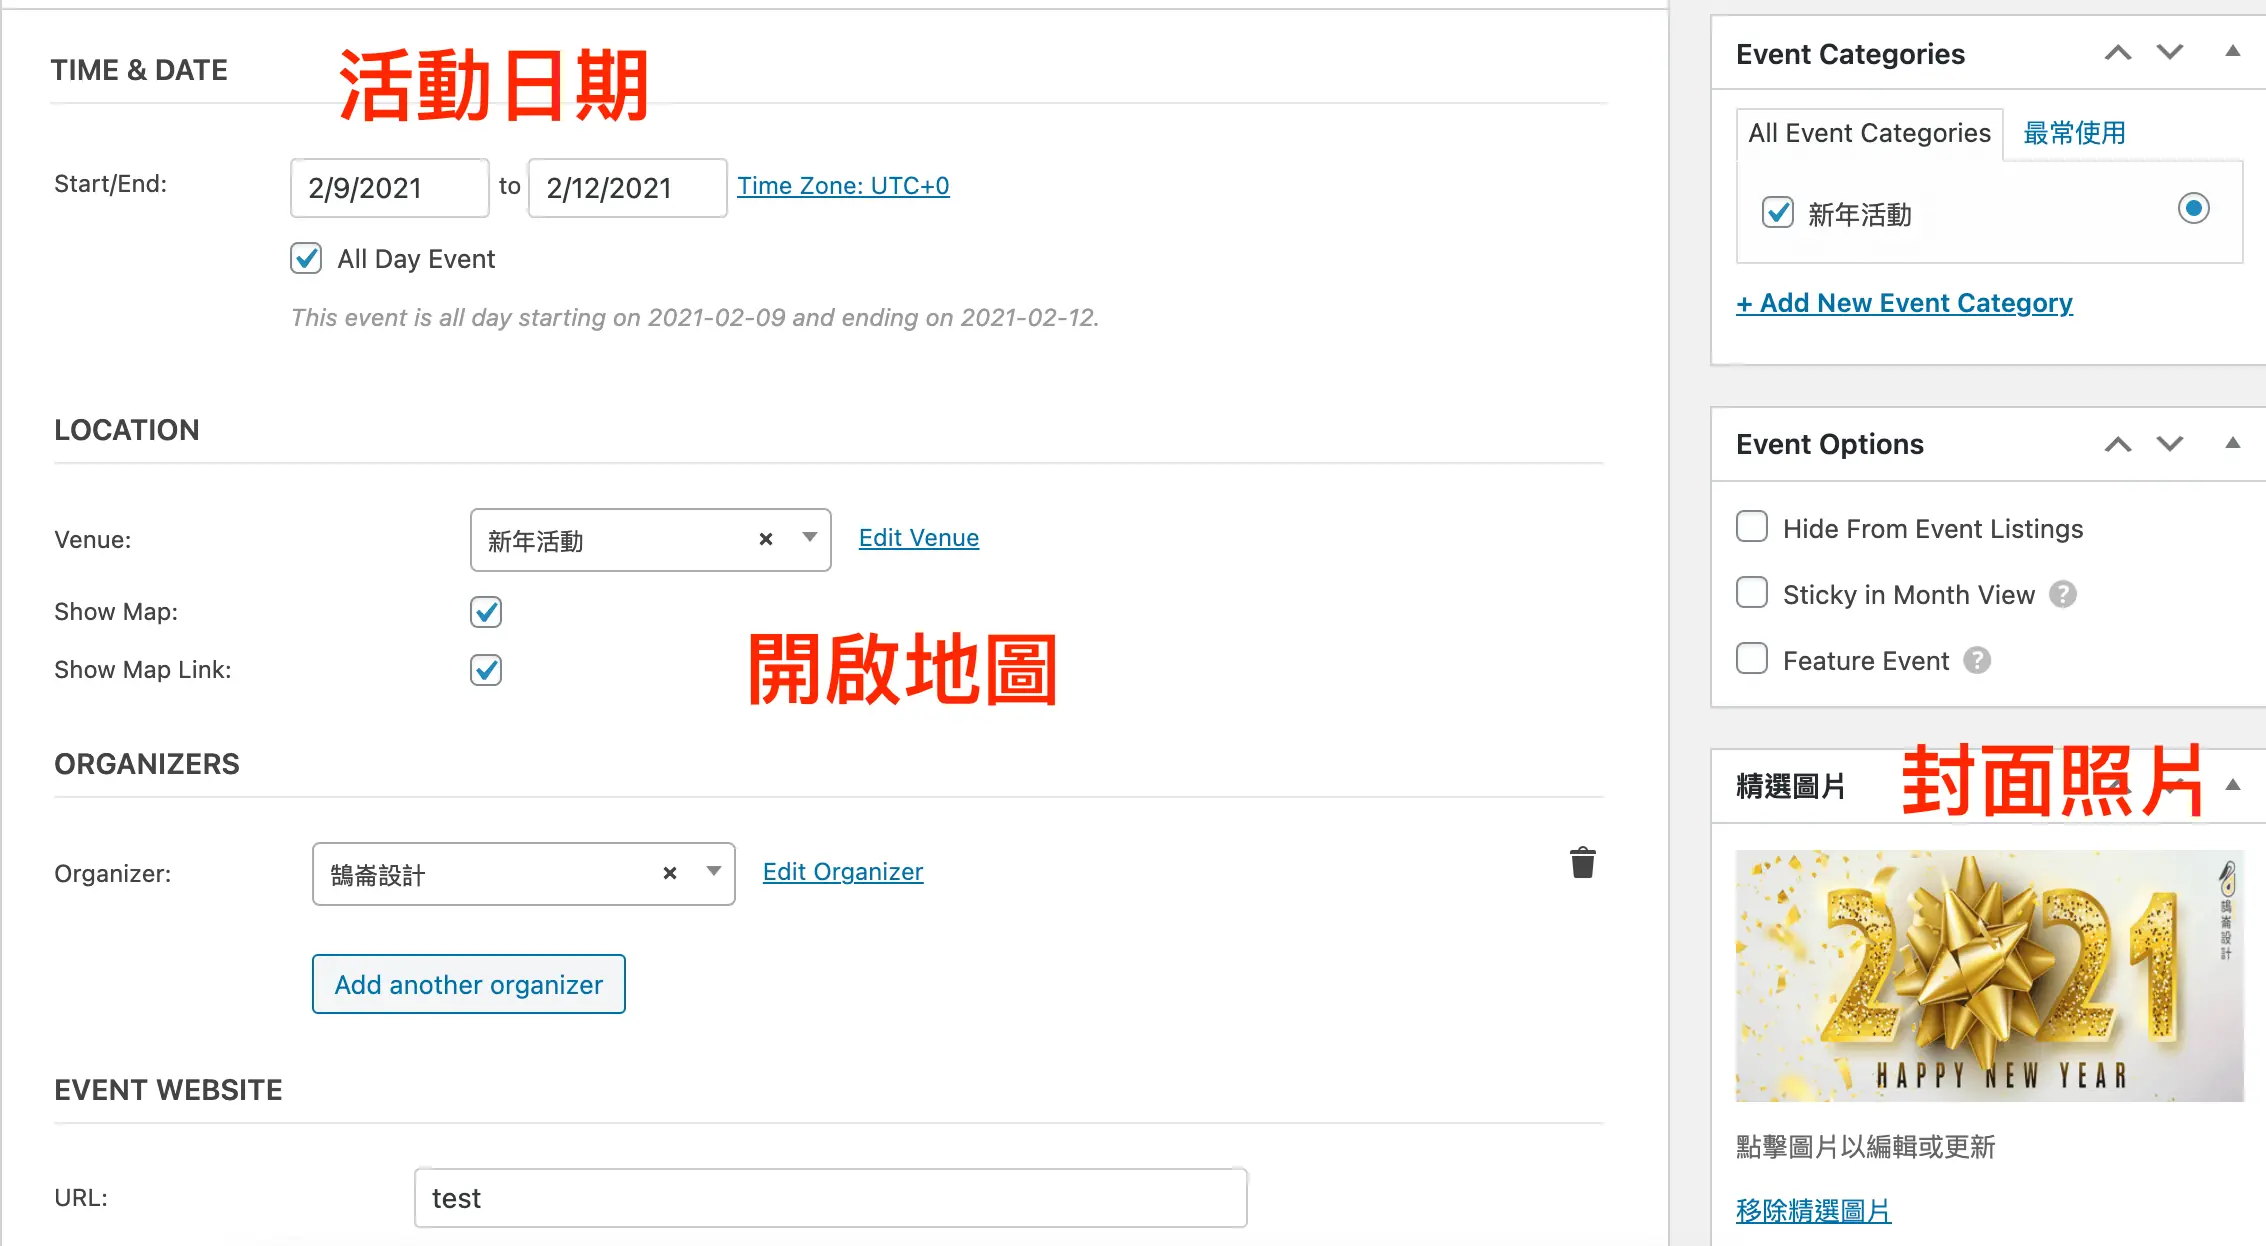The image size is (2266, 1246).
Task: Open help icon beside Feature Event
Action: (x=1977, y=660)
